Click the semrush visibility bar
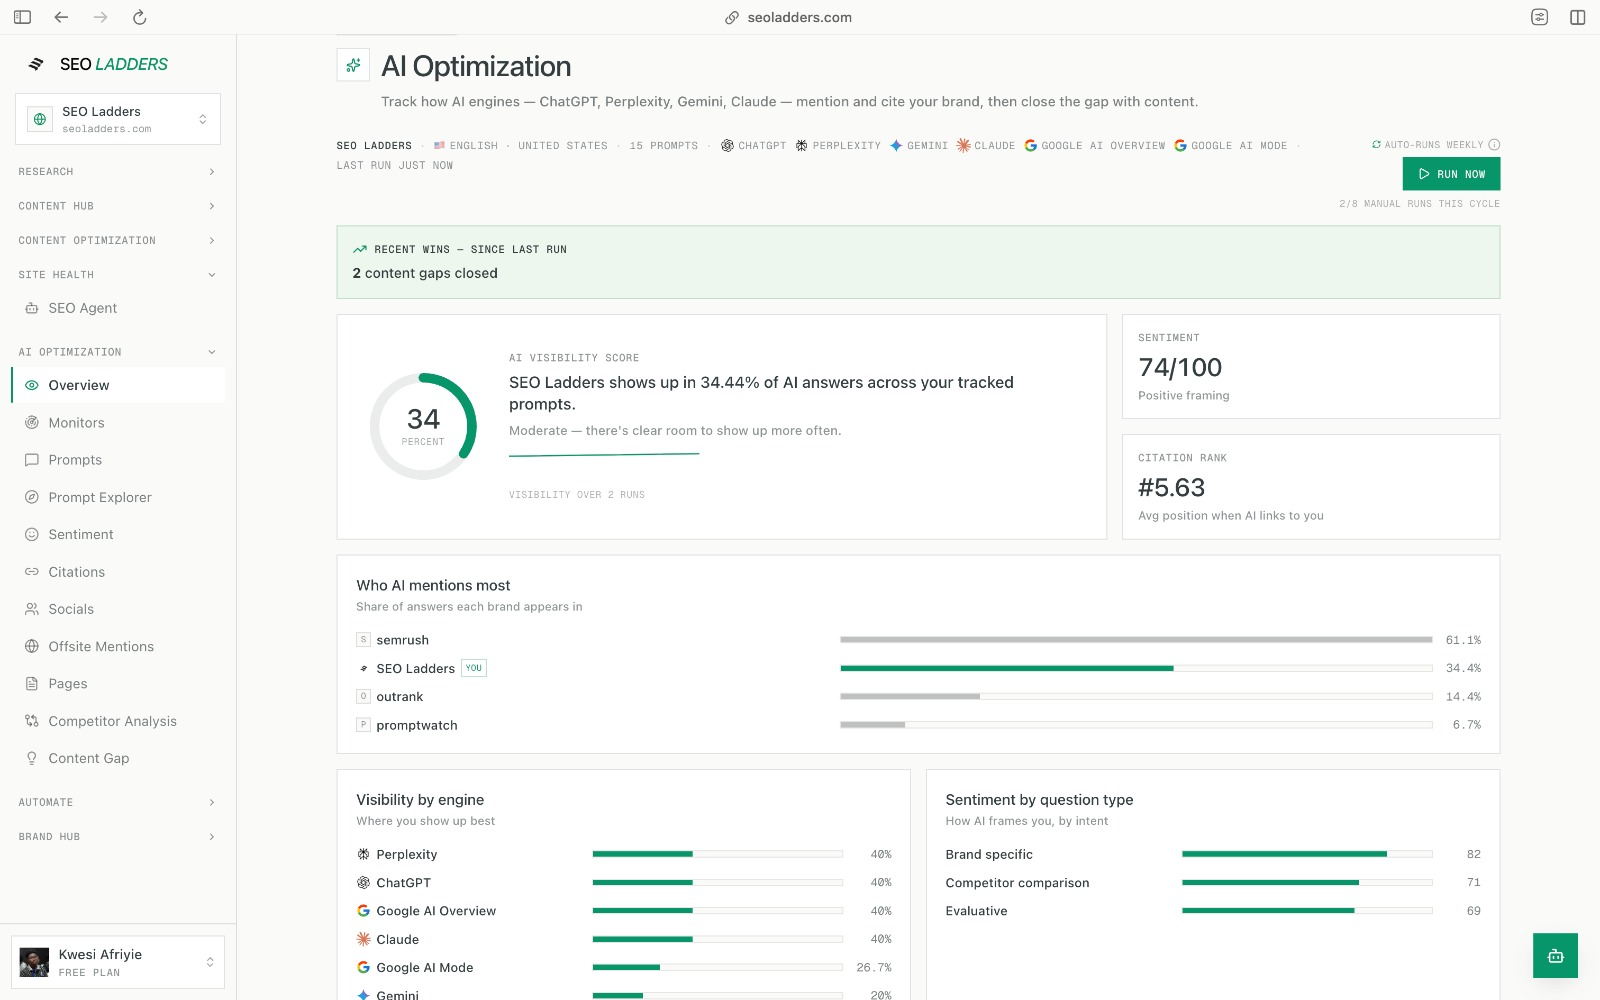The height and width of the screenshot is (1000, 1600). (x=1136, y=640)
